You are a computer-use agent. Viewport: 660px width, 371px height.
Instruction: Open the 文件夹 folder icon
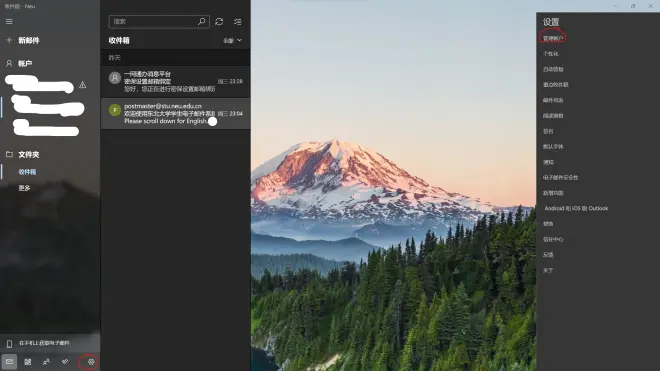click(x=9, y=154)
